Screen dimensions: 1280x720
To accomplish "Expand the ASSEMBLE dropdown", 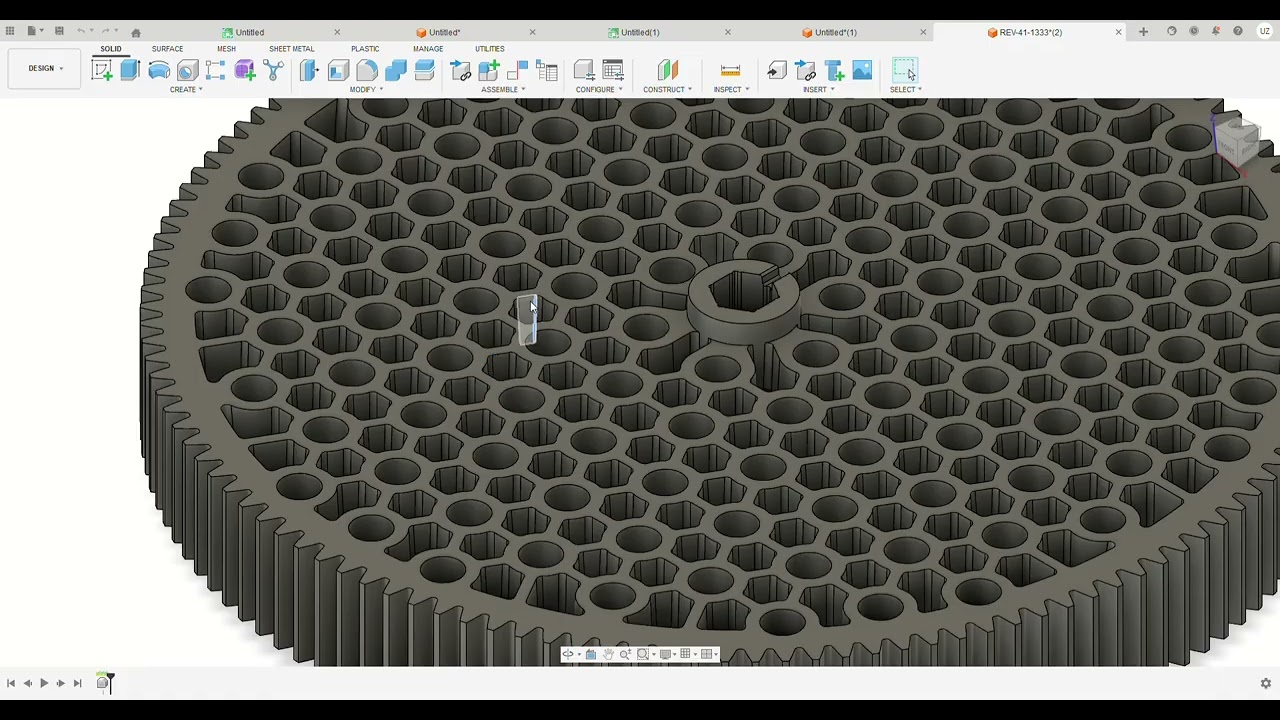I will point(503,90).
